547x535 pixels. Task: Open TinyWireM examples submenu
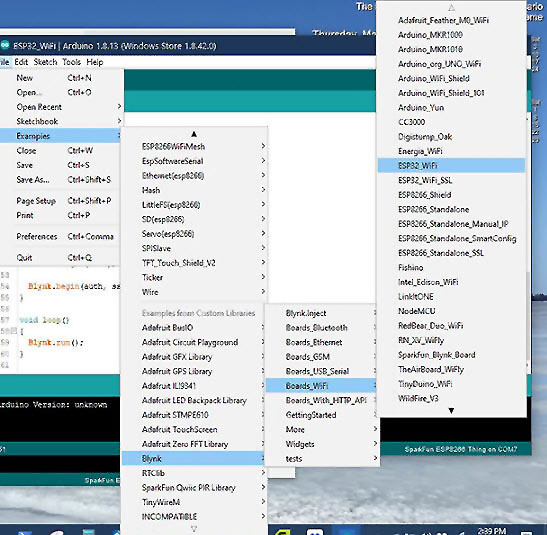pyautogui.click(x=194, y=502)
